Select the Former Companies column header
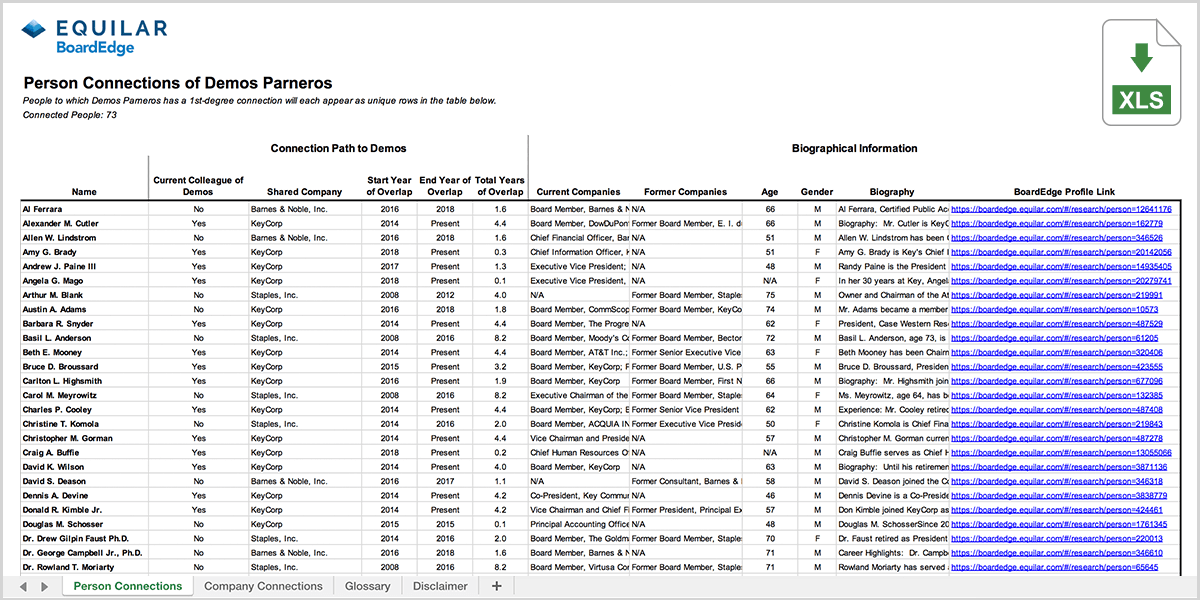This screenshot has width=1200, height=600. coord(685,192)
